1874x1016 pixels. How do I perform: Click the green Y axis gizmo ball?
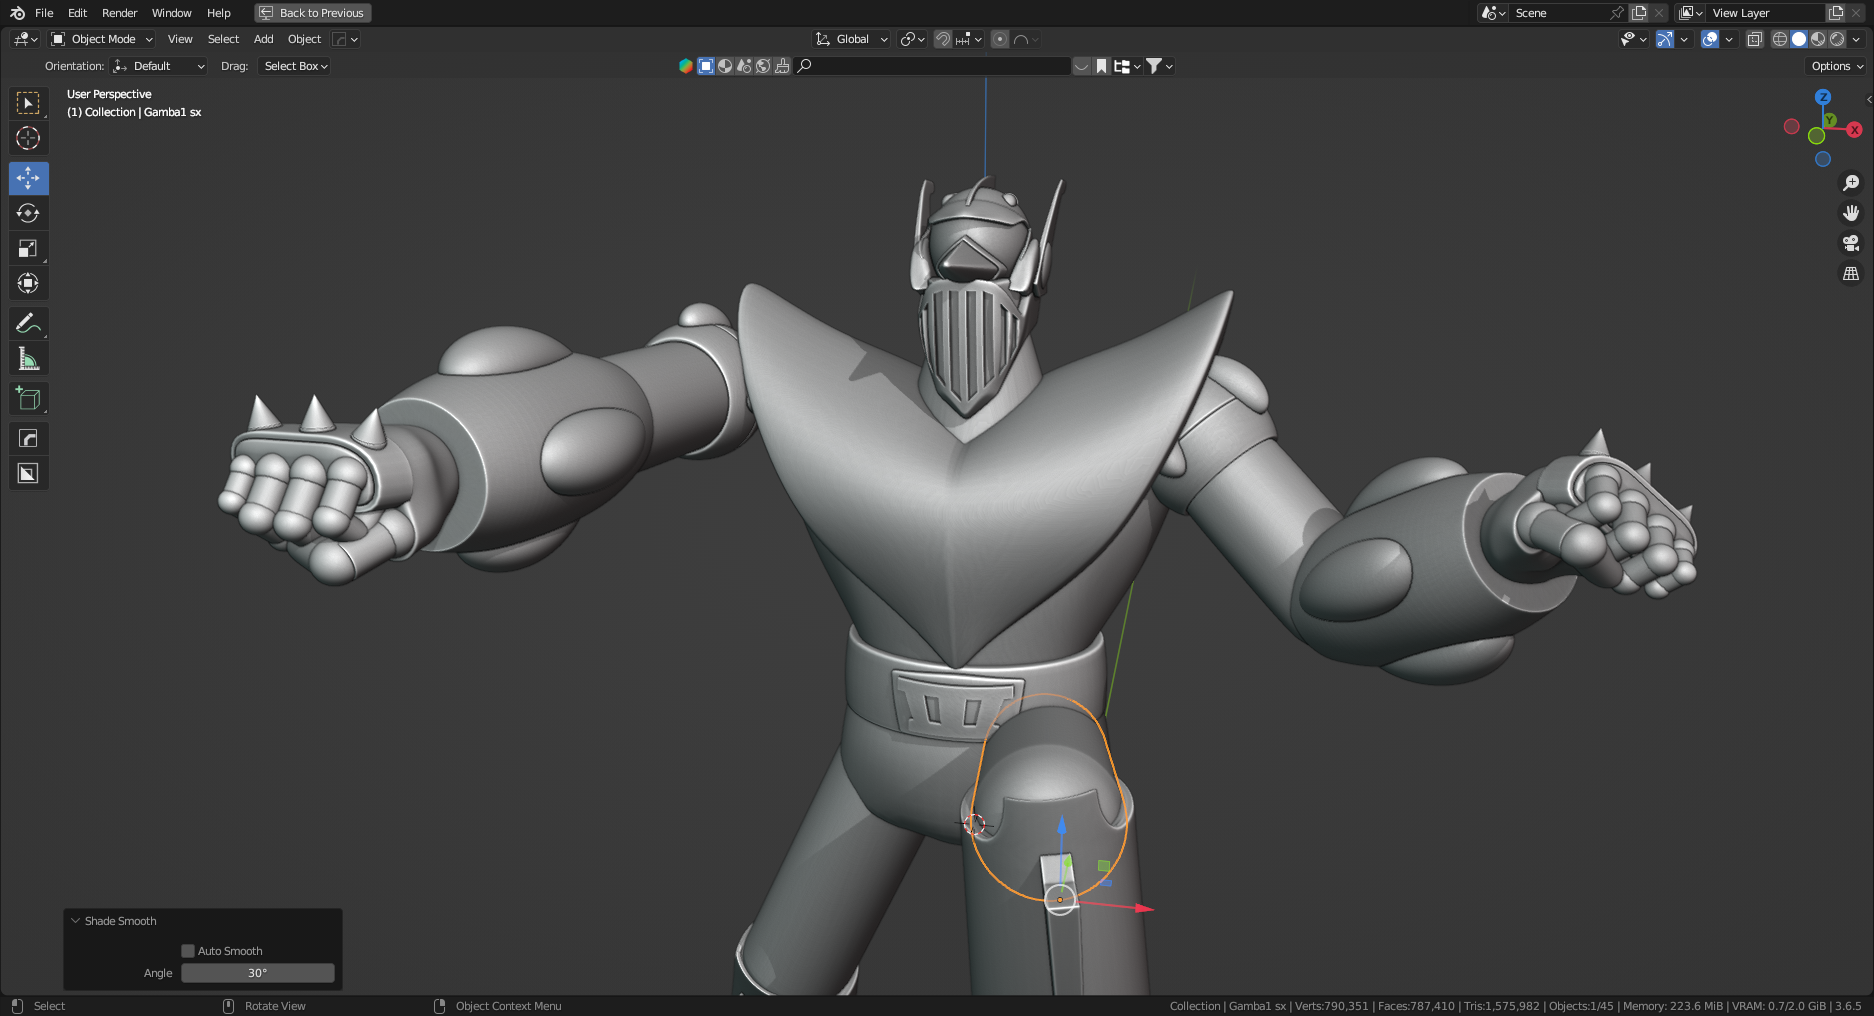click(1830, 120)
